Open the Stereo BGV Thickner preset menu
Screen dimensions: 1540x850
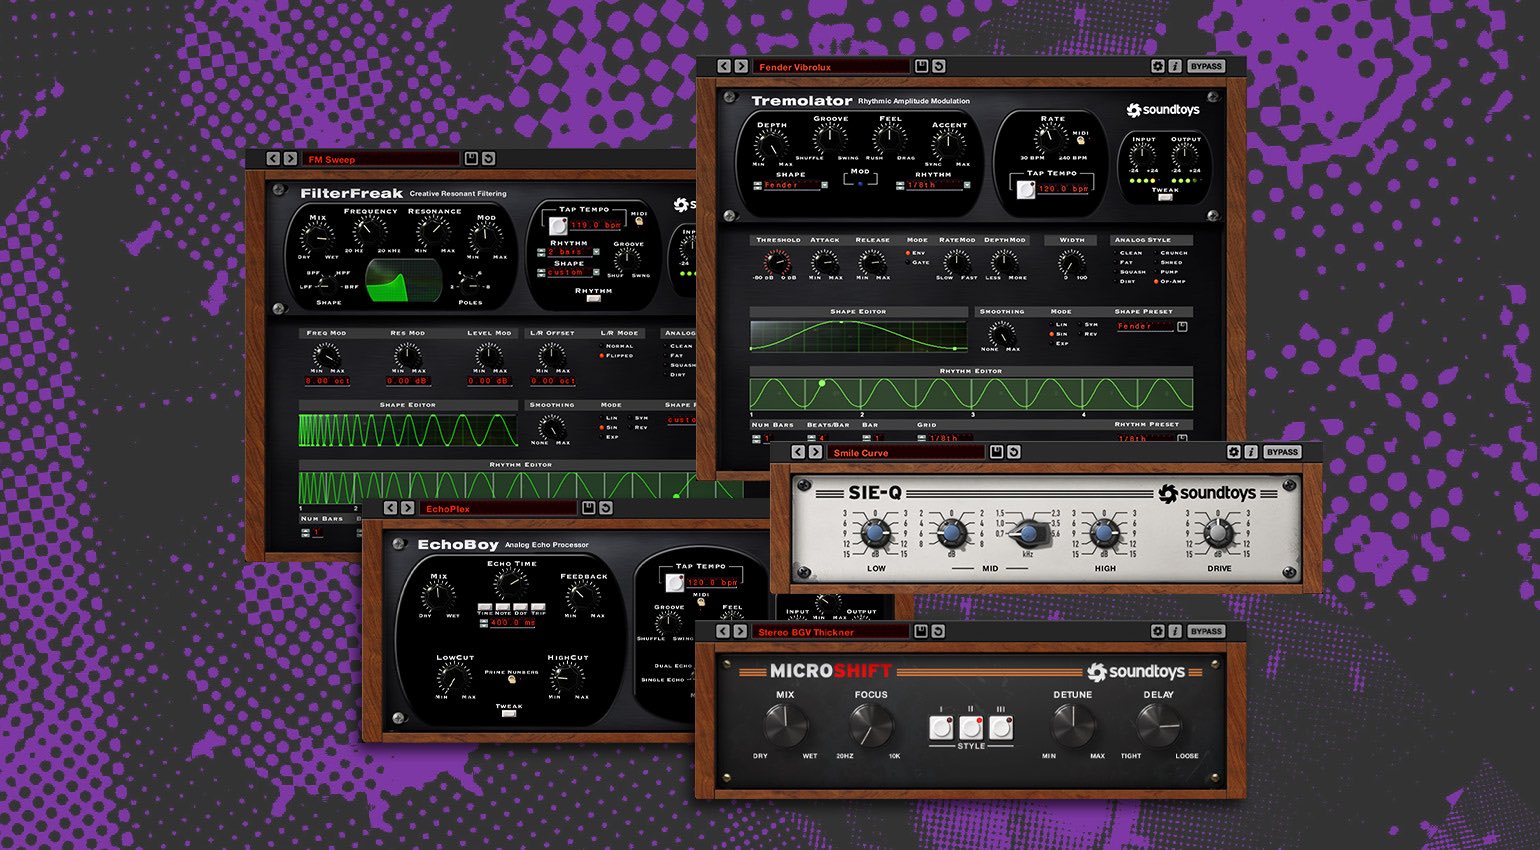pyautogui.click(x=830, y=632)
